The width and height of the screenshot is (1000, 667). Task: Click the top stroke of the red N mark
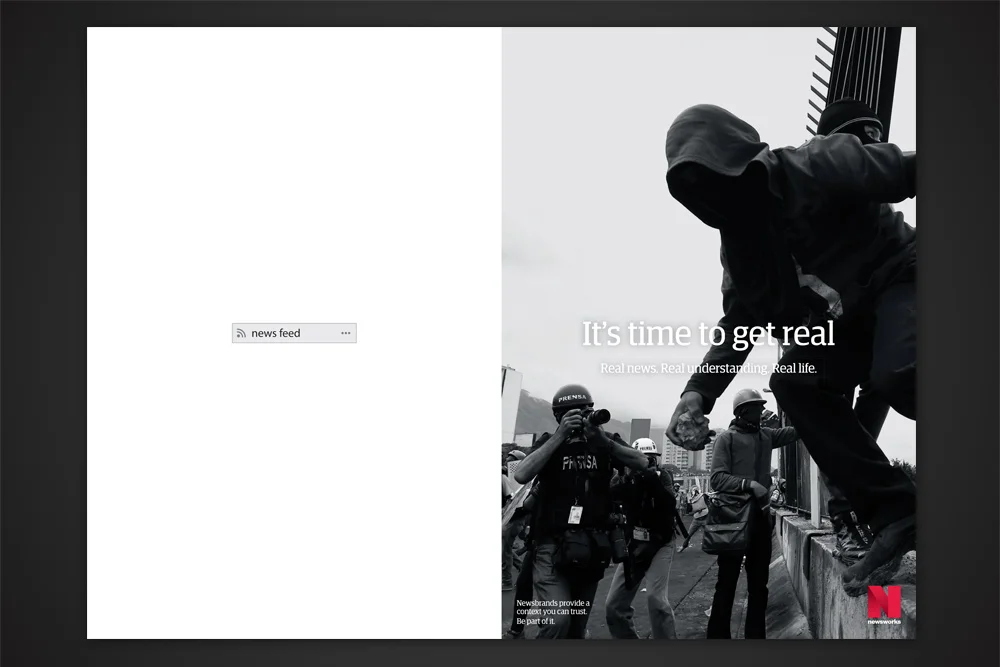click(x=878, y=589)
